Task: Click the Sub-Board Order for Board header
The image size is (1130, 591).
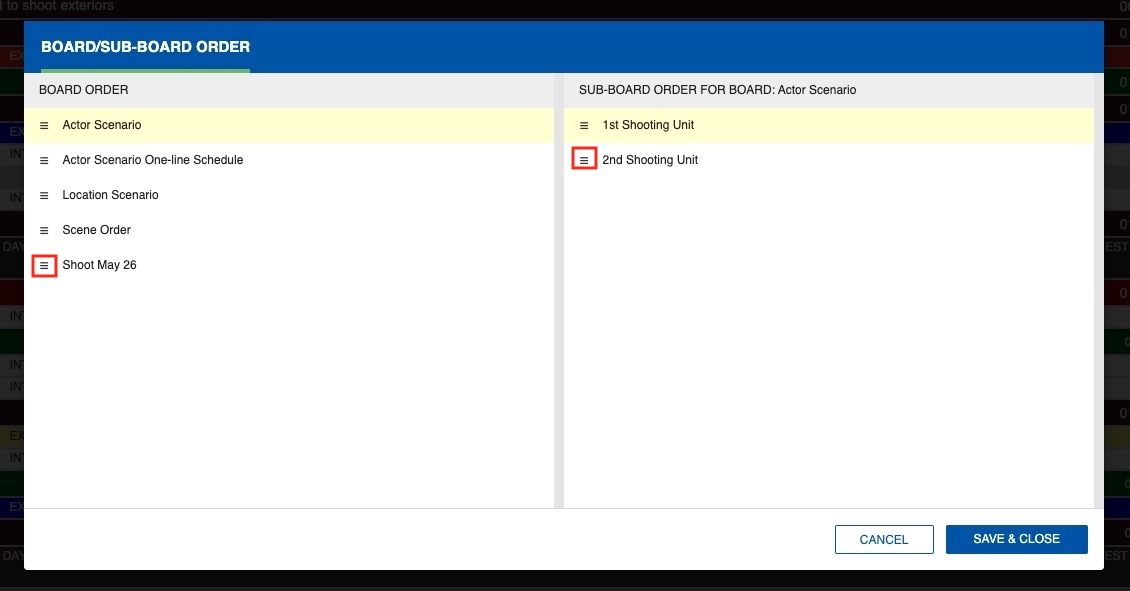Action: (717, 90)
